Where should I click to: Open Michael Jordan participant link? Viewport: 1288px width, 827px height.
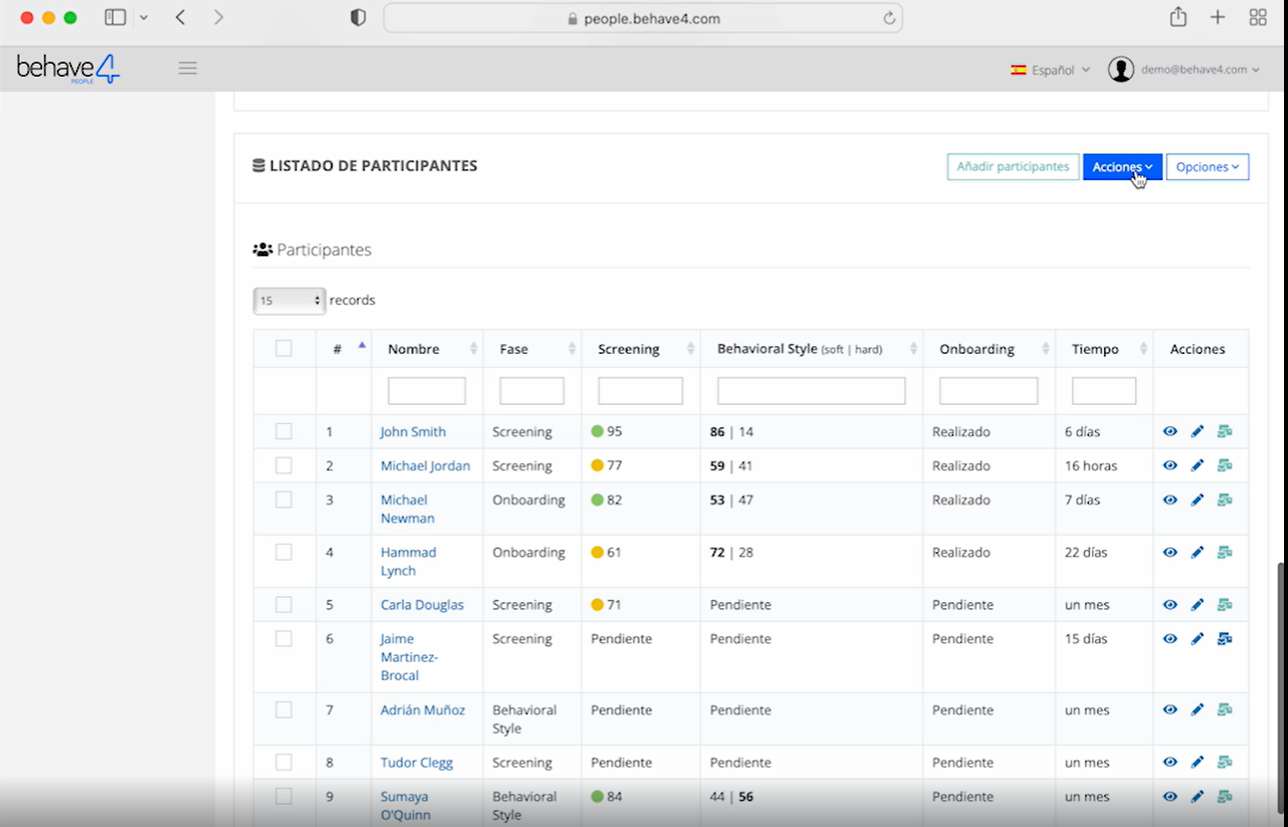(425, 466)
